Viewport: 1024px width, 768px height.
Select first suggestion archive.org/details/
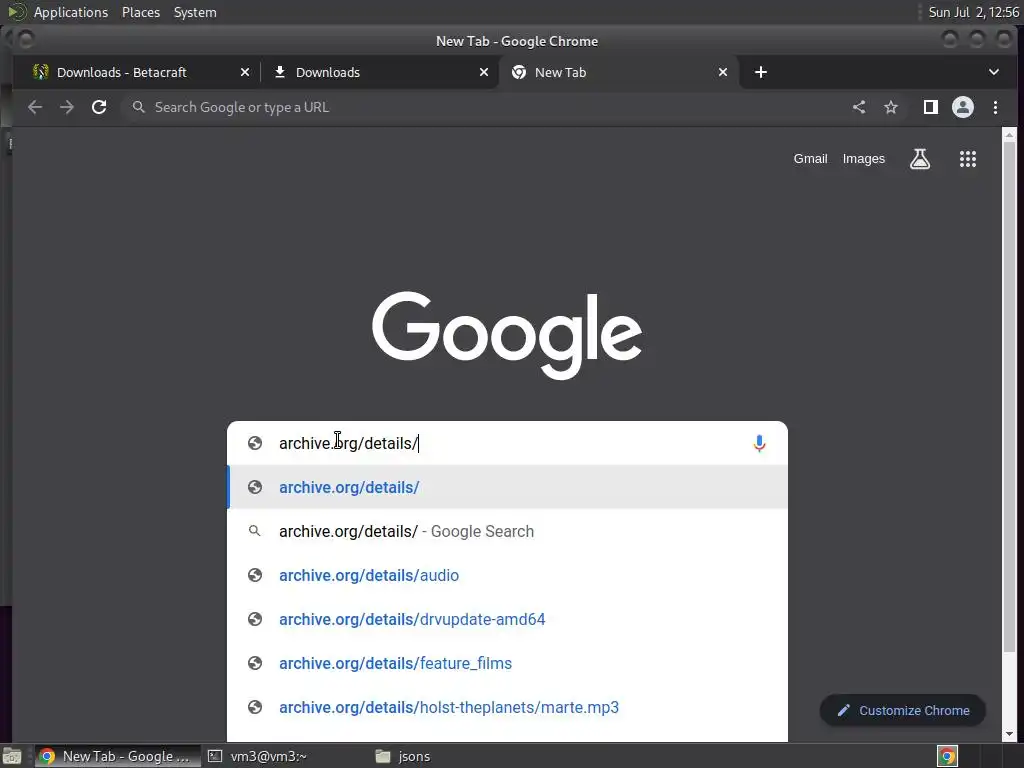coord(507,487)
